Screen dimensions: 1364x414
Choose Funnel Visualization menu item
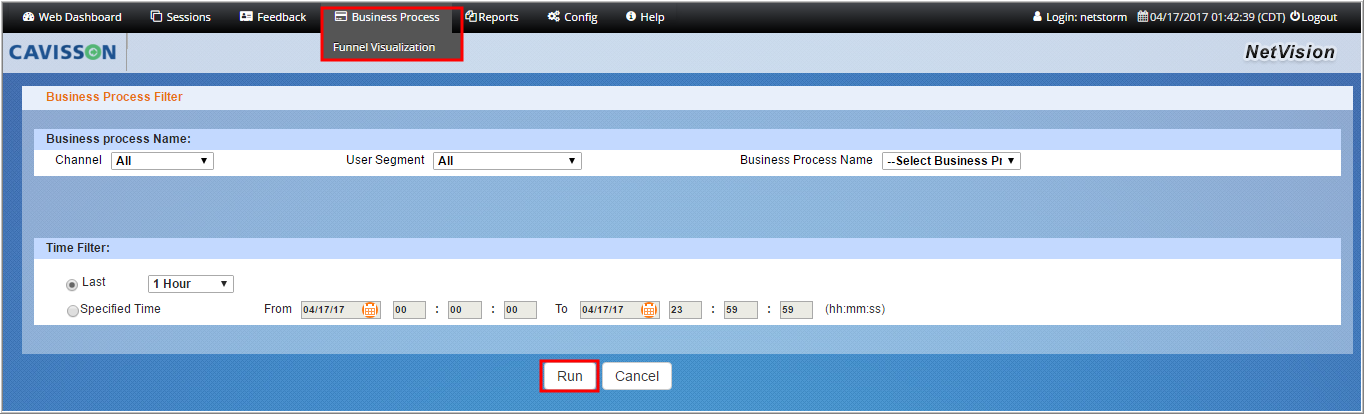click(384, 47)
